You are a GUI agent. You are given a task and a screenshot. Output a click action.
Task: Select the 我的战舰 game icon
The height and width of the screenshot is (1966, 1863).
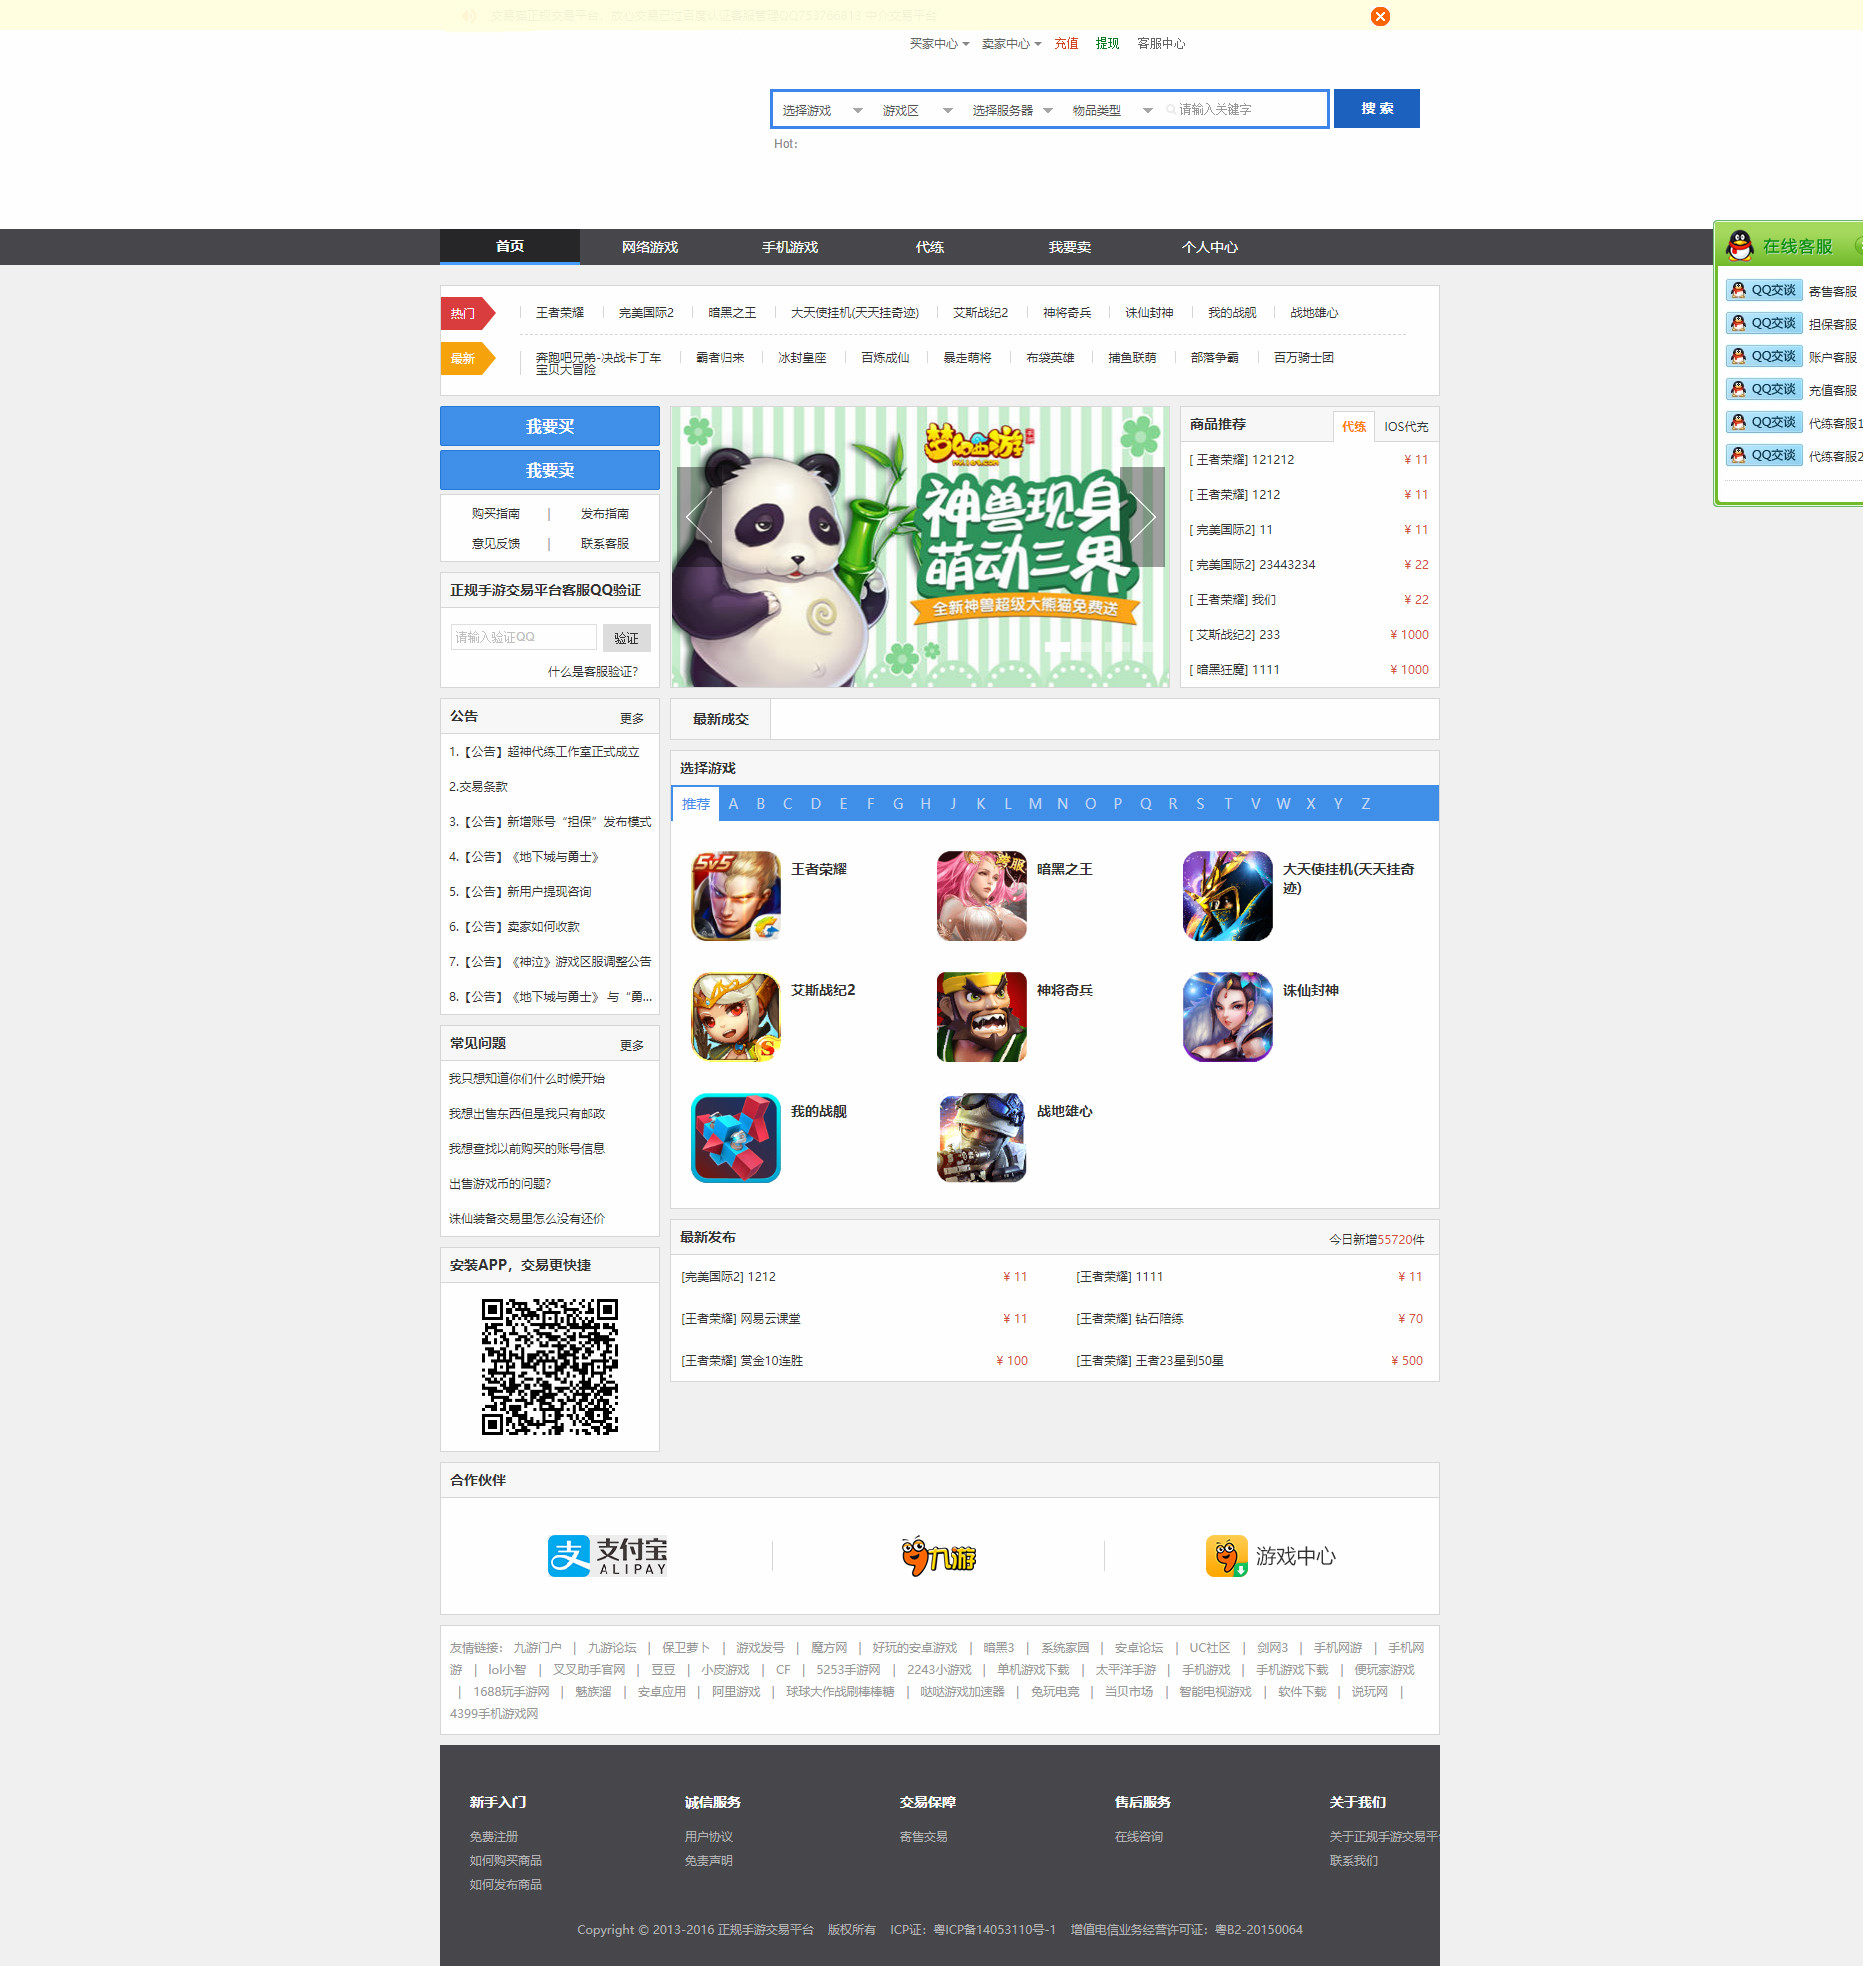(x=736, y=1137)
